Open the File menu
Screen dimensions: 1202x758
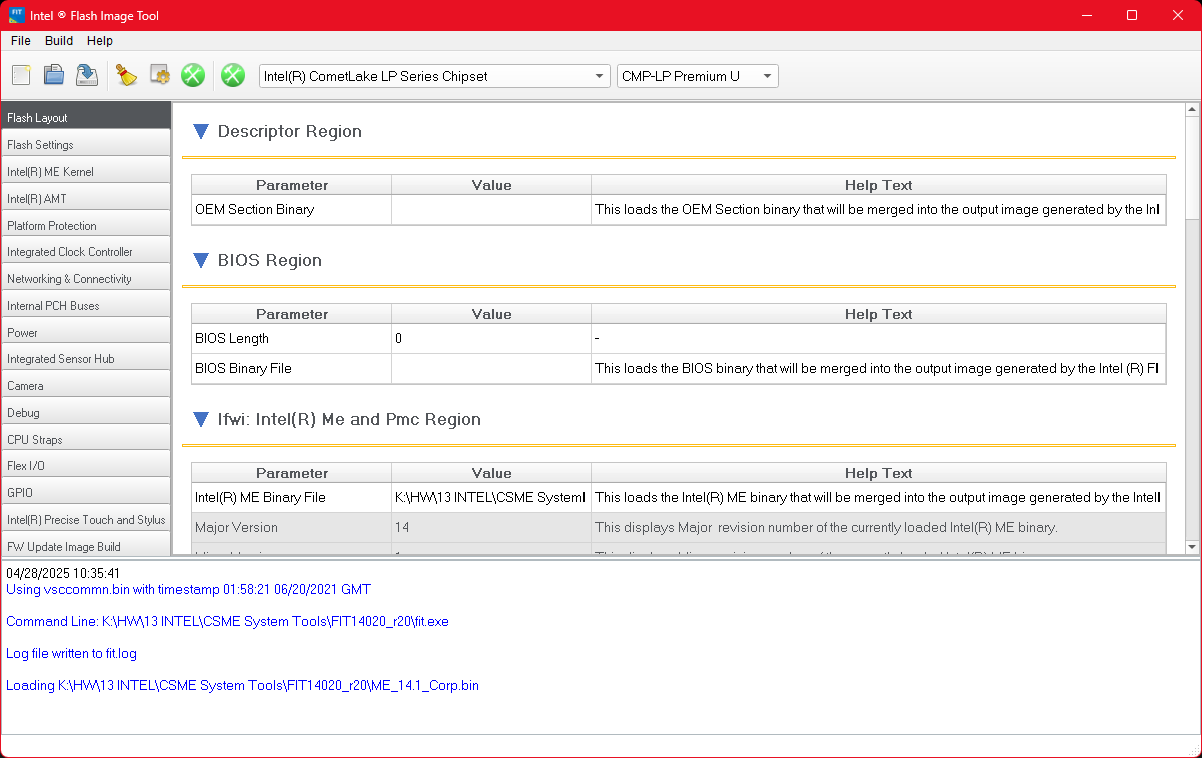pos(21,41)
